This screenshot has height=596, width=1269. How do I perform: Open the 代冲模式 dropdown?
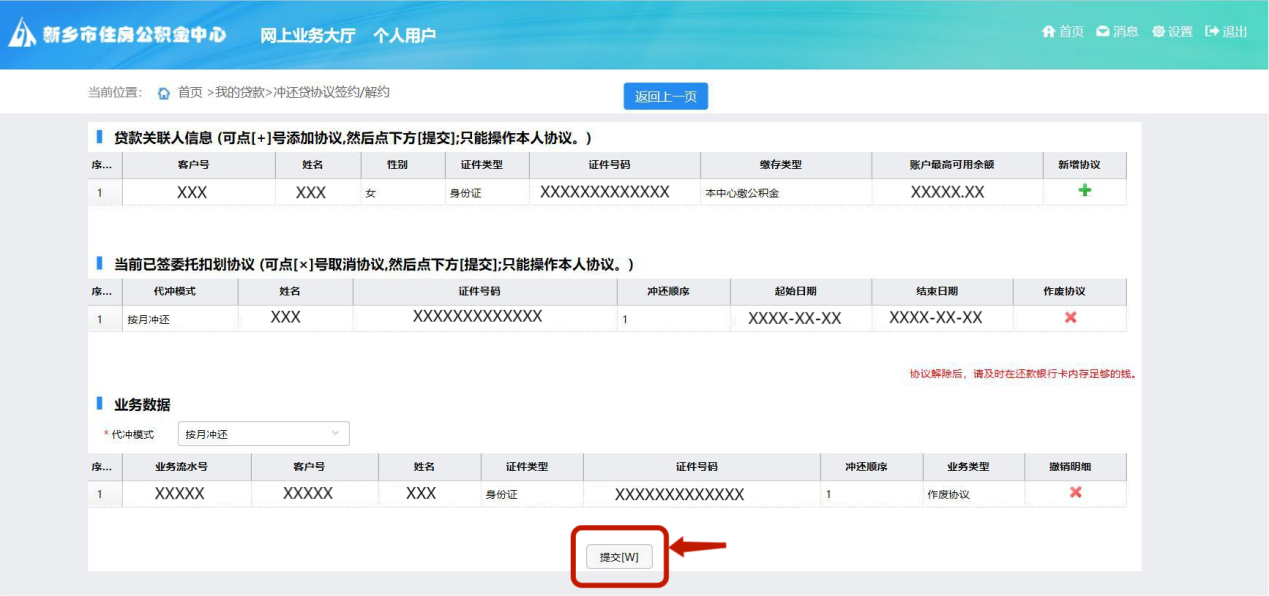pos(264,434)
